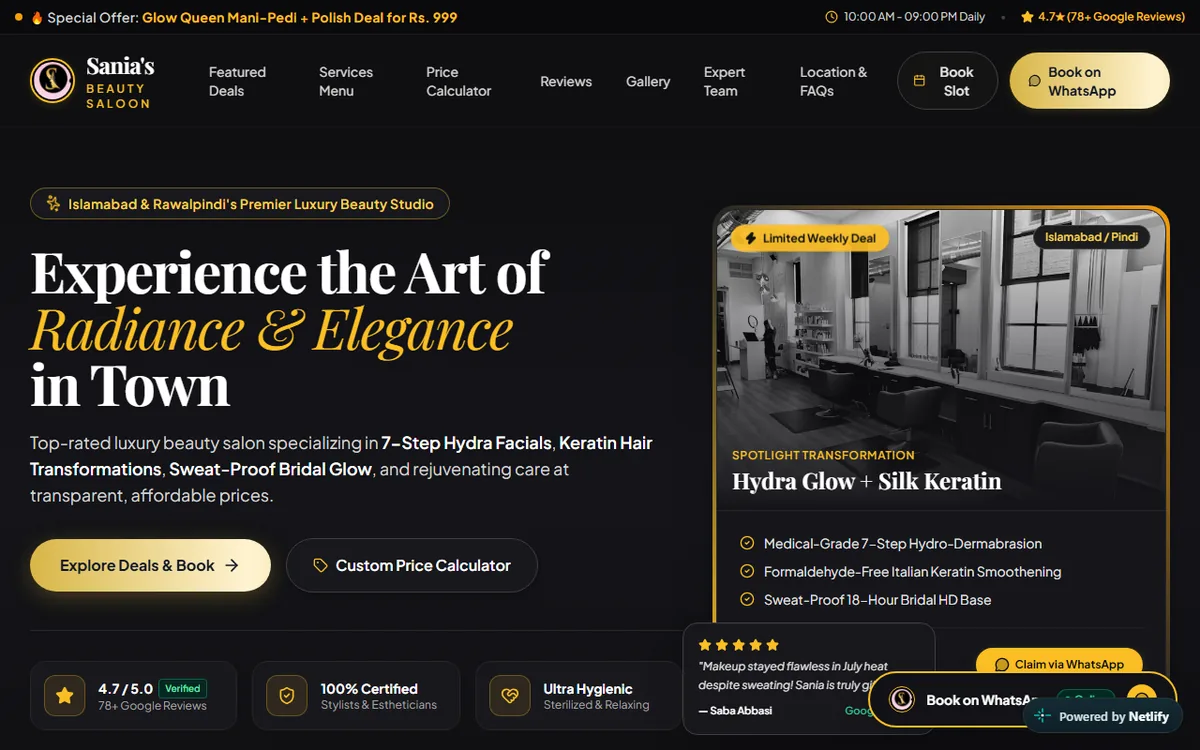The width and height of the screenshot is (1200, 750).
Task: Go to the Expert Team section
Action: (724, 81)
